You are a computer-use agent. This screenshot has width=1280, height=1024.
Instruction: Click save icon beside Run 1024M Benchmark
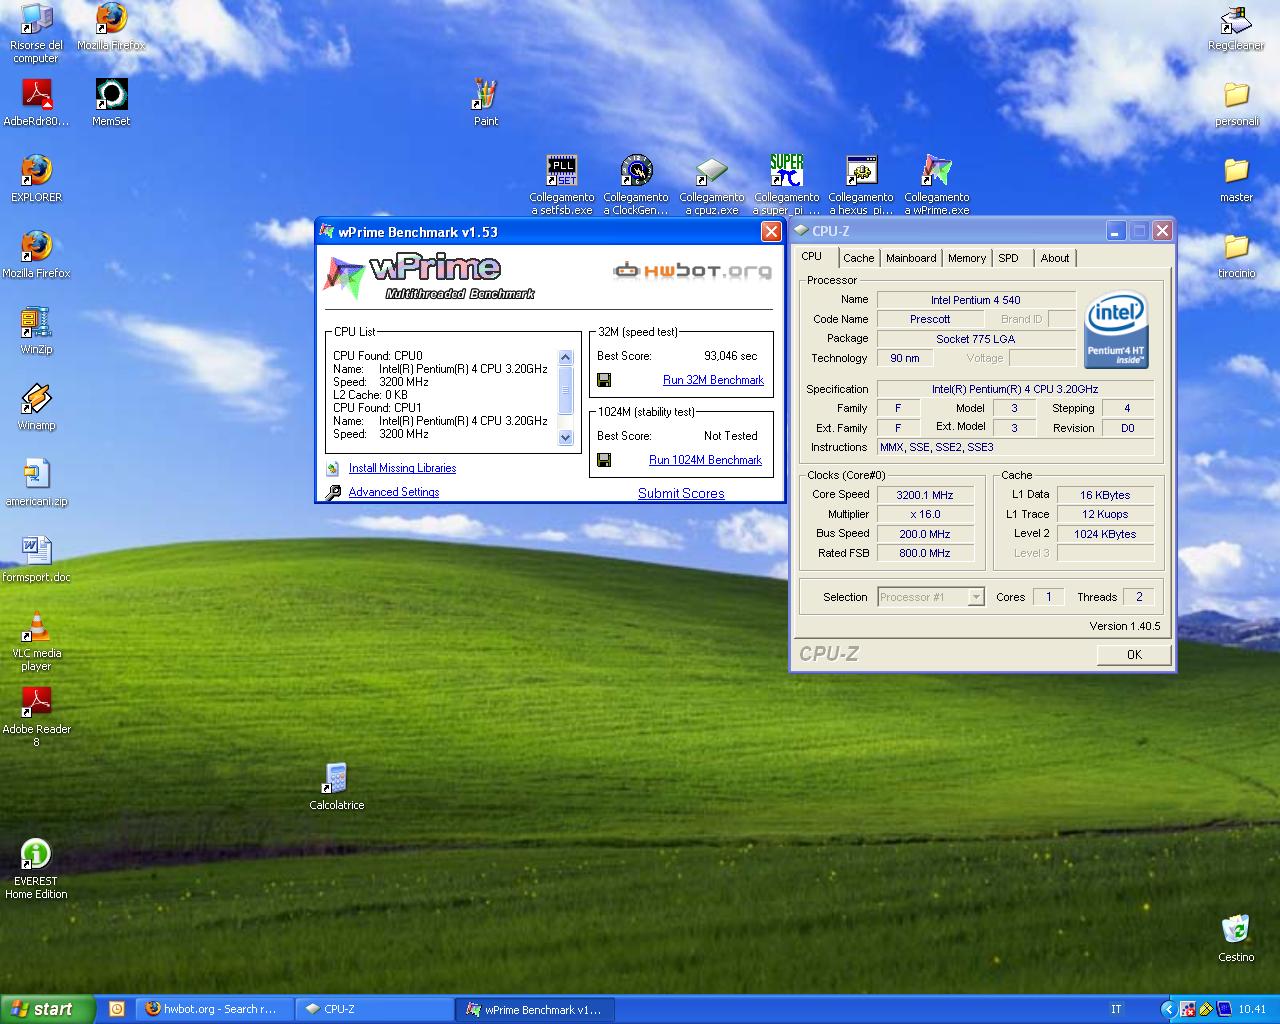click(604, 460)
